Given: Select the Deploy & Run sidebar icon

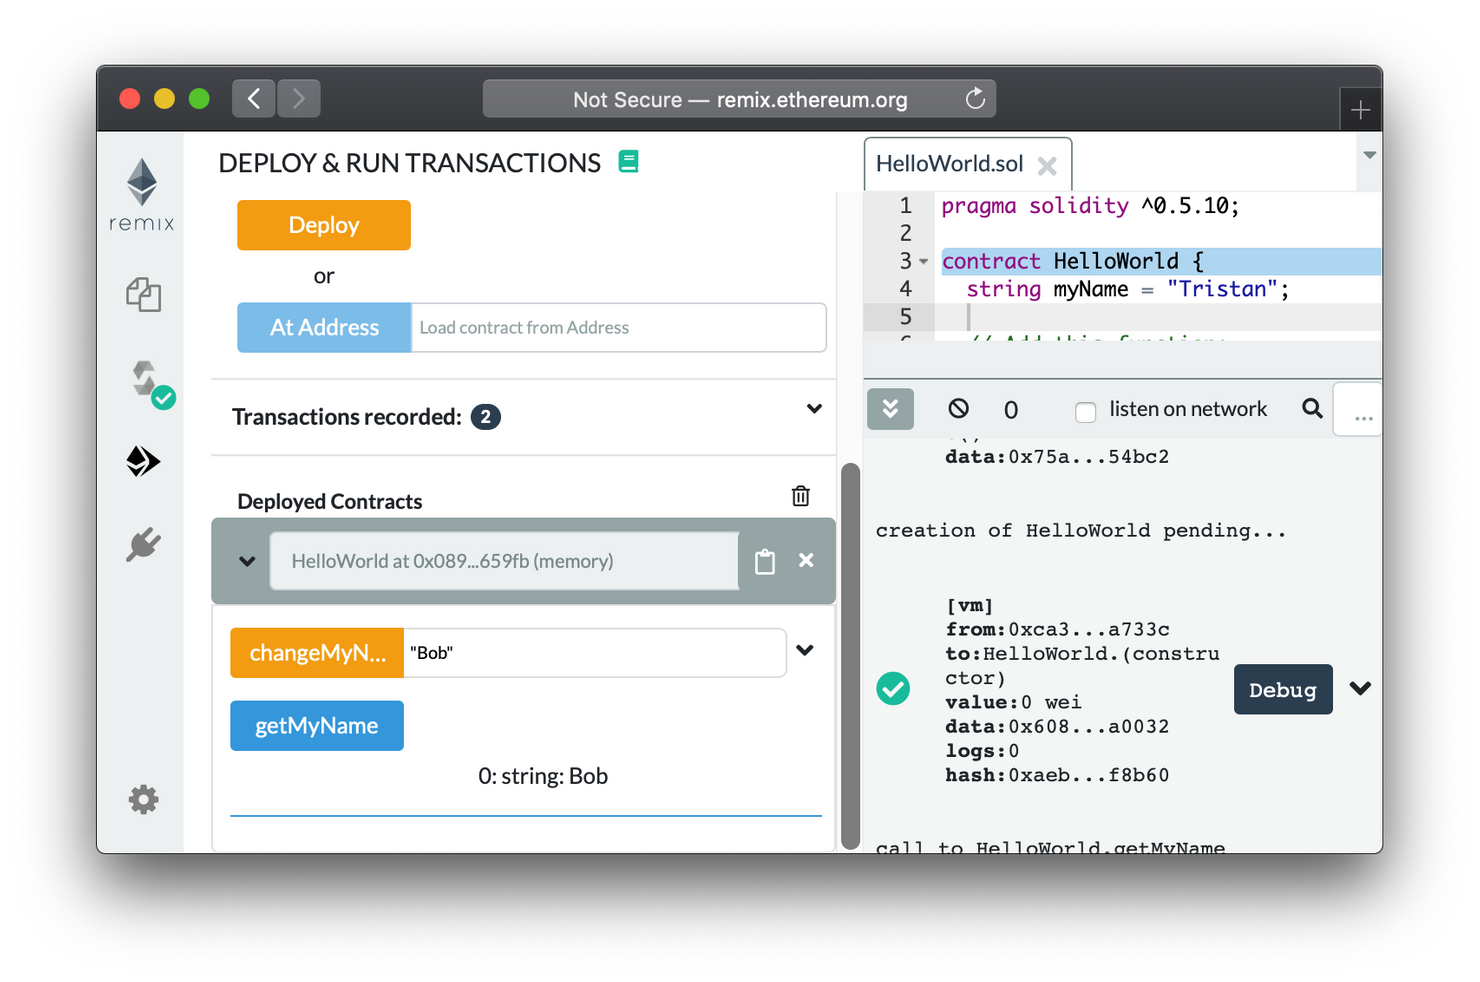Looking at the screenshot, I should (143, 461).
